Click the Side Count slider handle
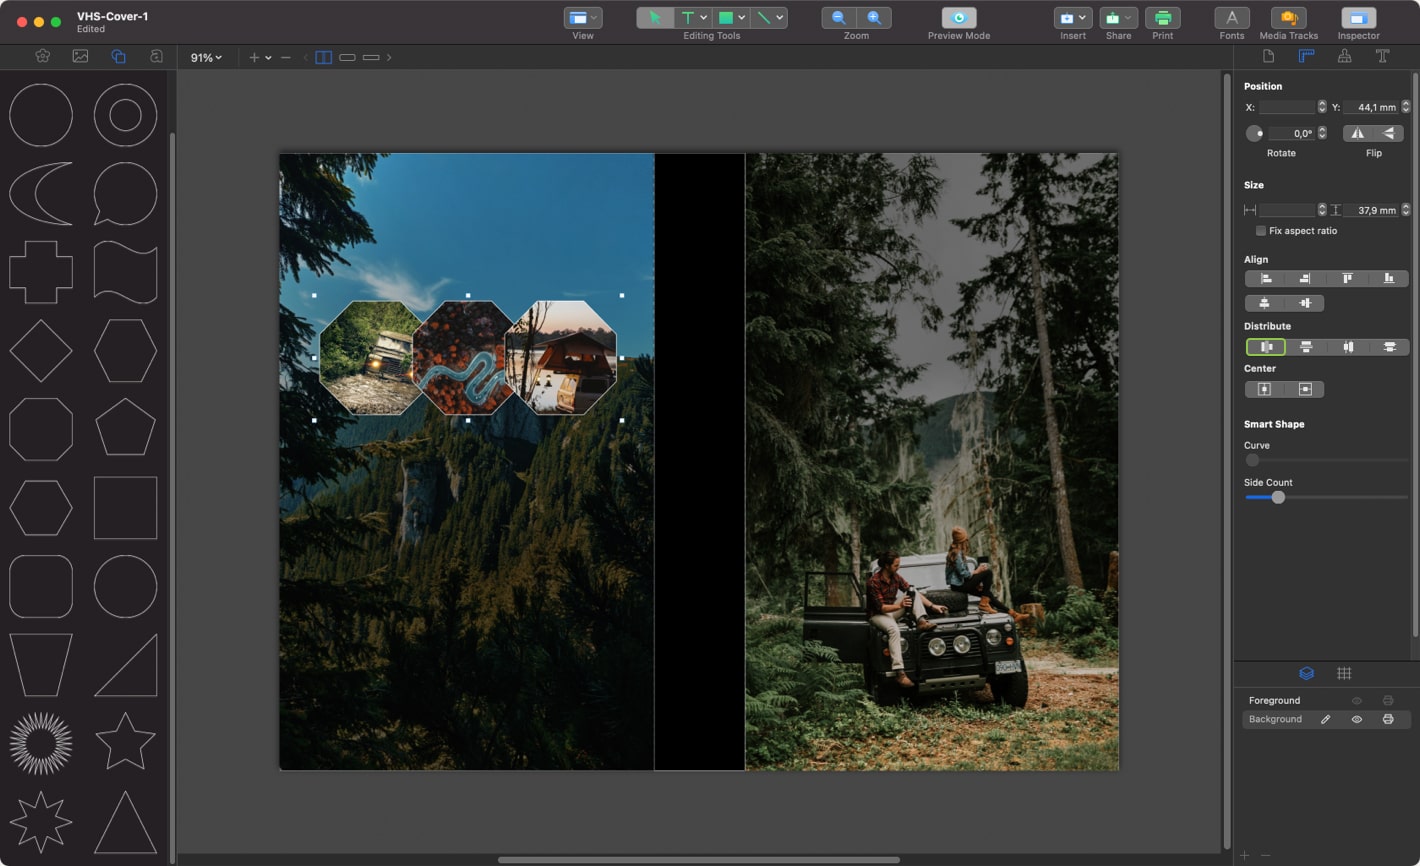This screenshot has height=866, width=1420. 1277,497
